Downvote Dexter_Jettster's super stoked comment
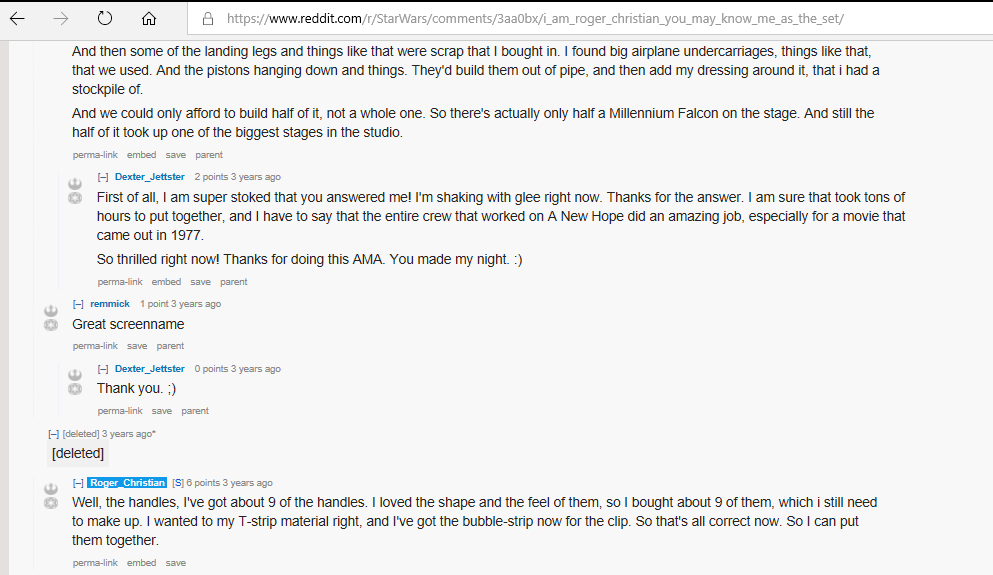Screen dimensions: 993x575 click(75, 198)
